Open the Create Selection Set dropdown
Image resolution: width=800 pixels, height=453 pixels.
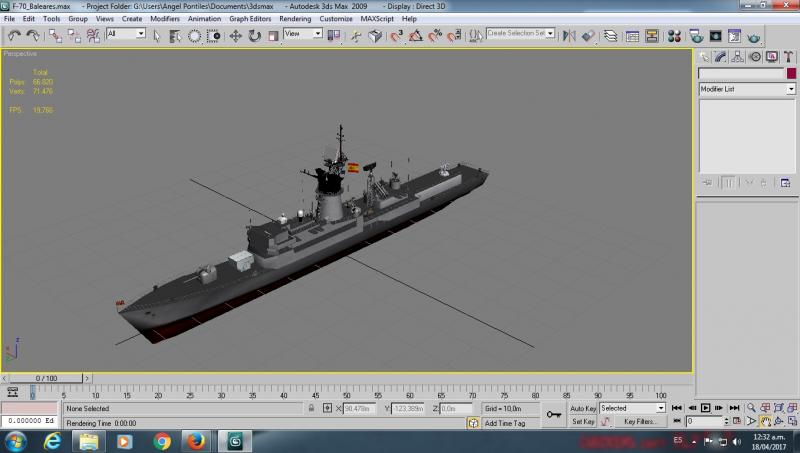tap(520, 33)
